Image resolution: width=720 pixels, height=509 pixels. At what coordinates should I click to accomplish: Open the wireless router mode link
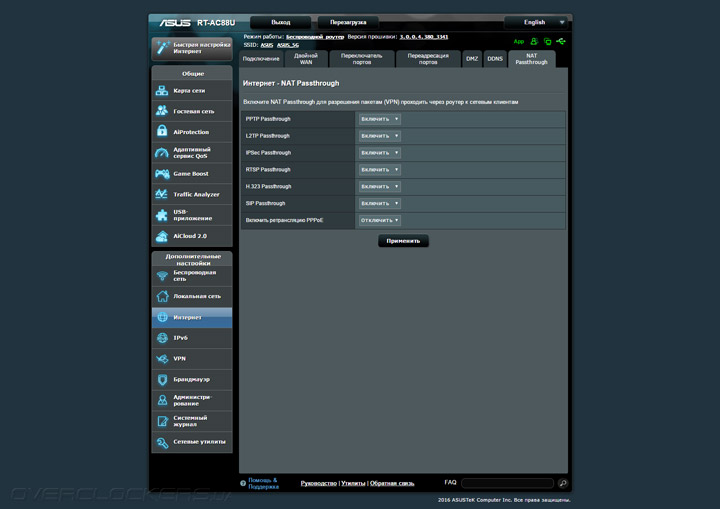click(x=315, y=37)
